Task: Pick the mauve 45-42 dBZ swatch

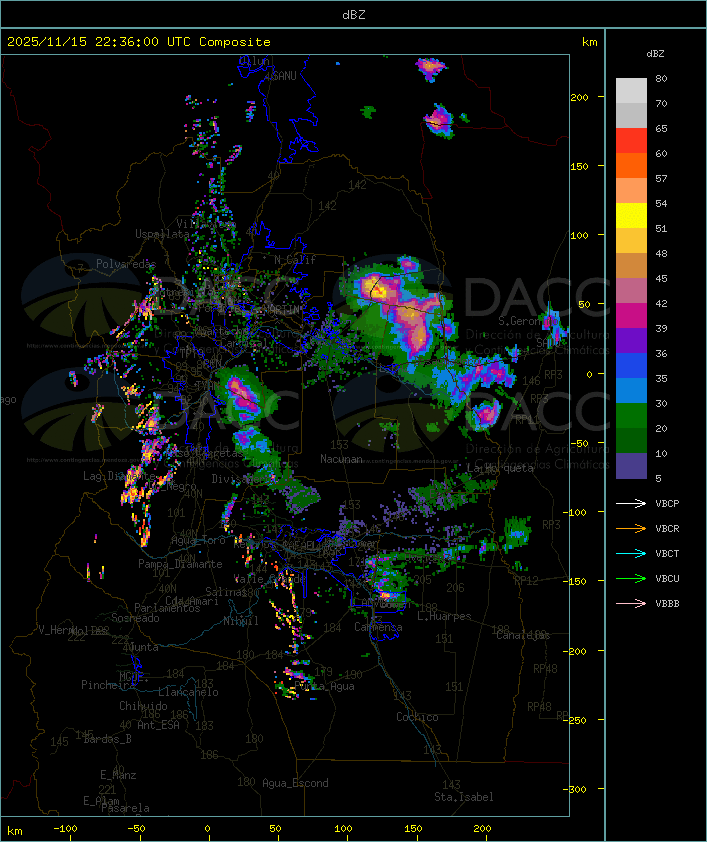Action: (631, 291)
